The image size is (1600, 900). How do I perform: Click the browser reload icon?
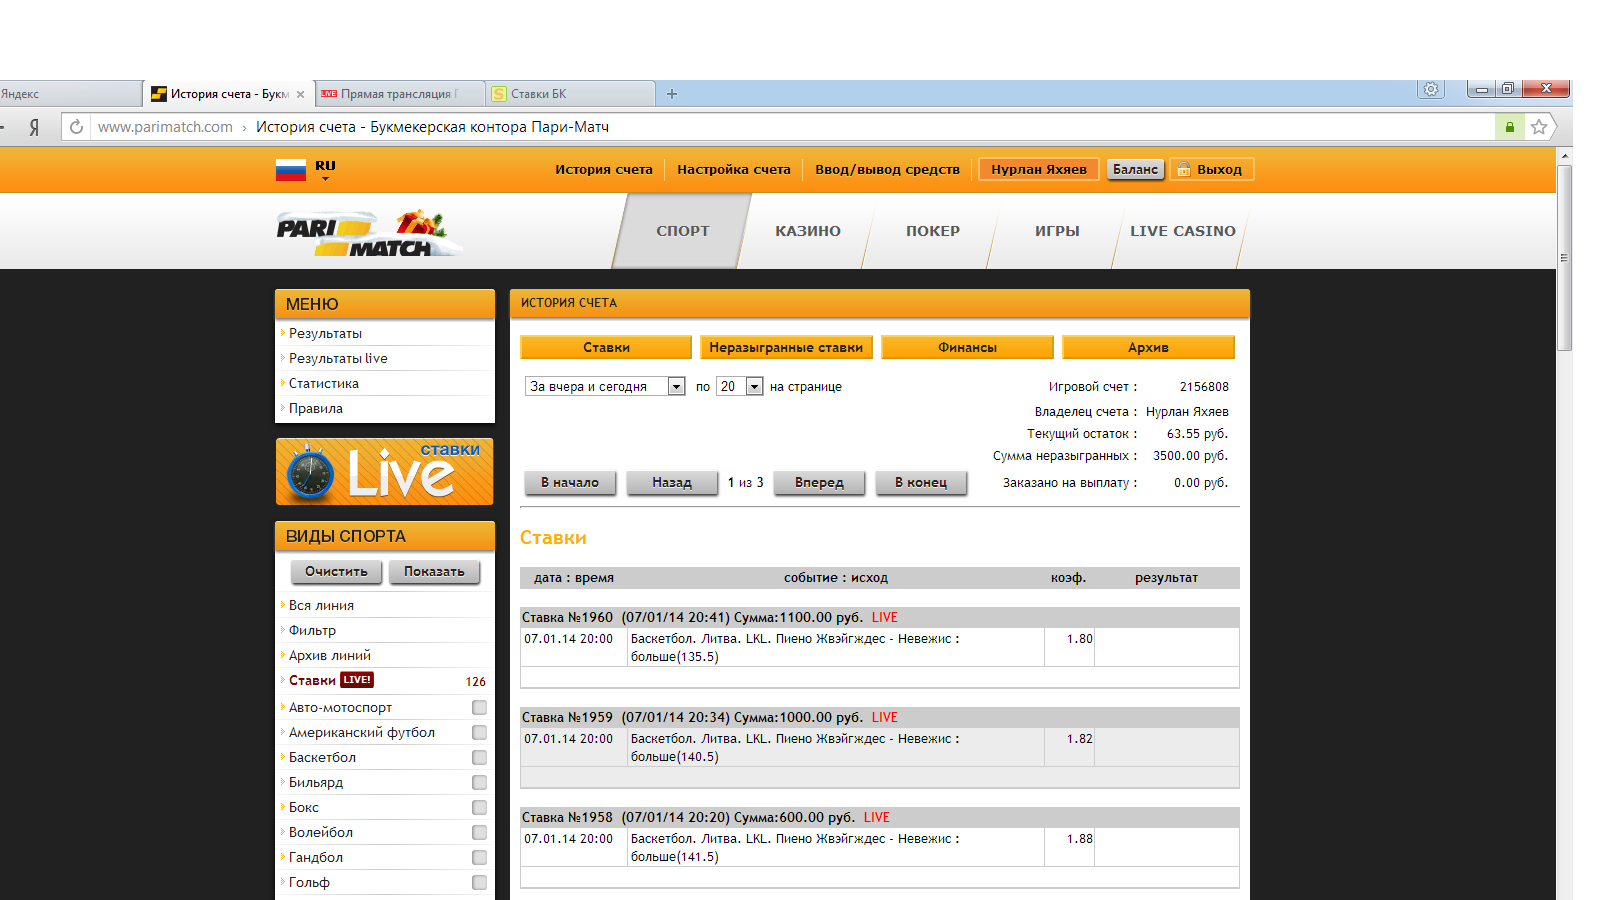point(76,127)
